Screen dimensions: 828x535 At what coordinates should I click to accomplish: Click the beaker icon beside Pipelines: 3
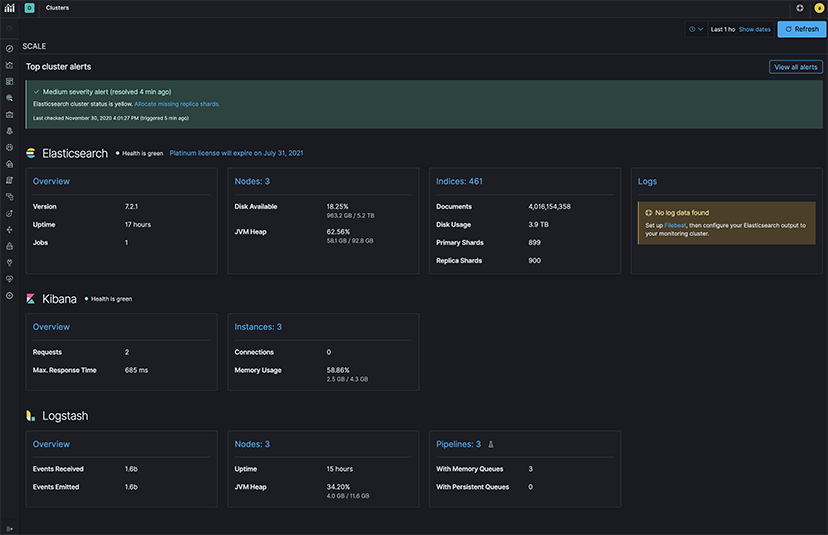pos(491,445)
